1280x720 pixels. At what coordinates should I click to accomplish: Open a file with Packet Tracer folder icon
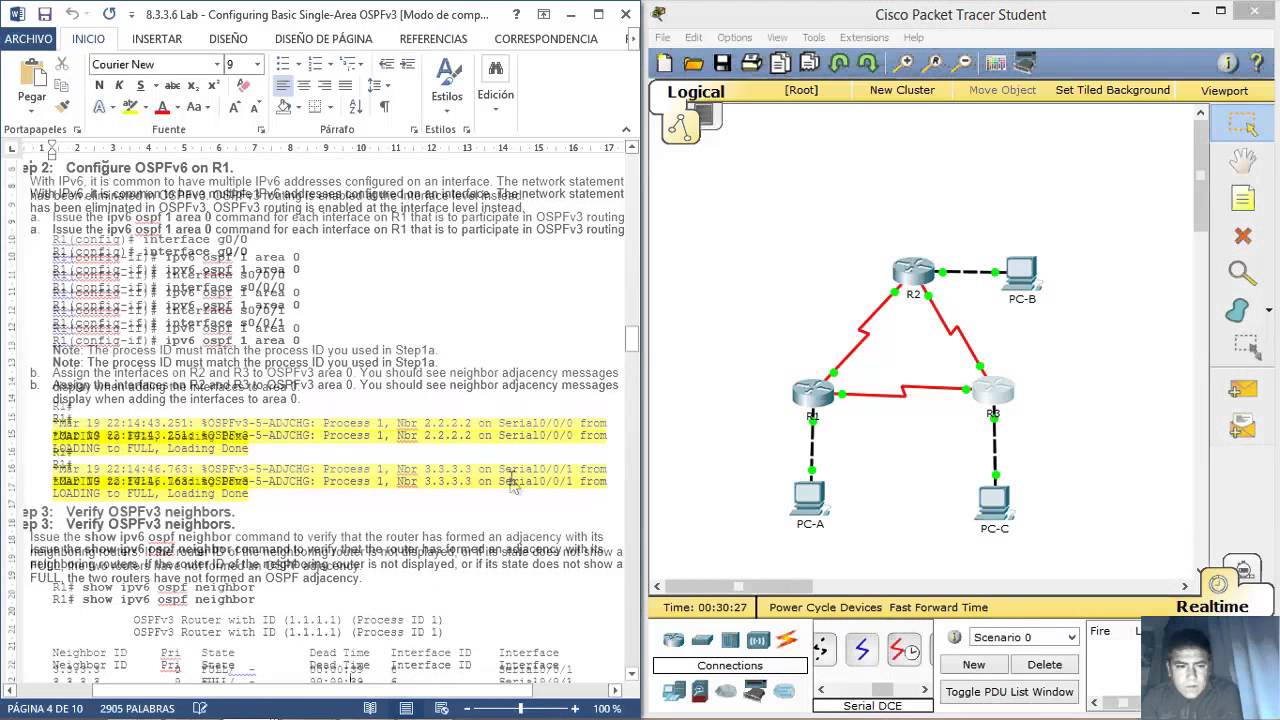pyautogui.click(x=693, y=63)
